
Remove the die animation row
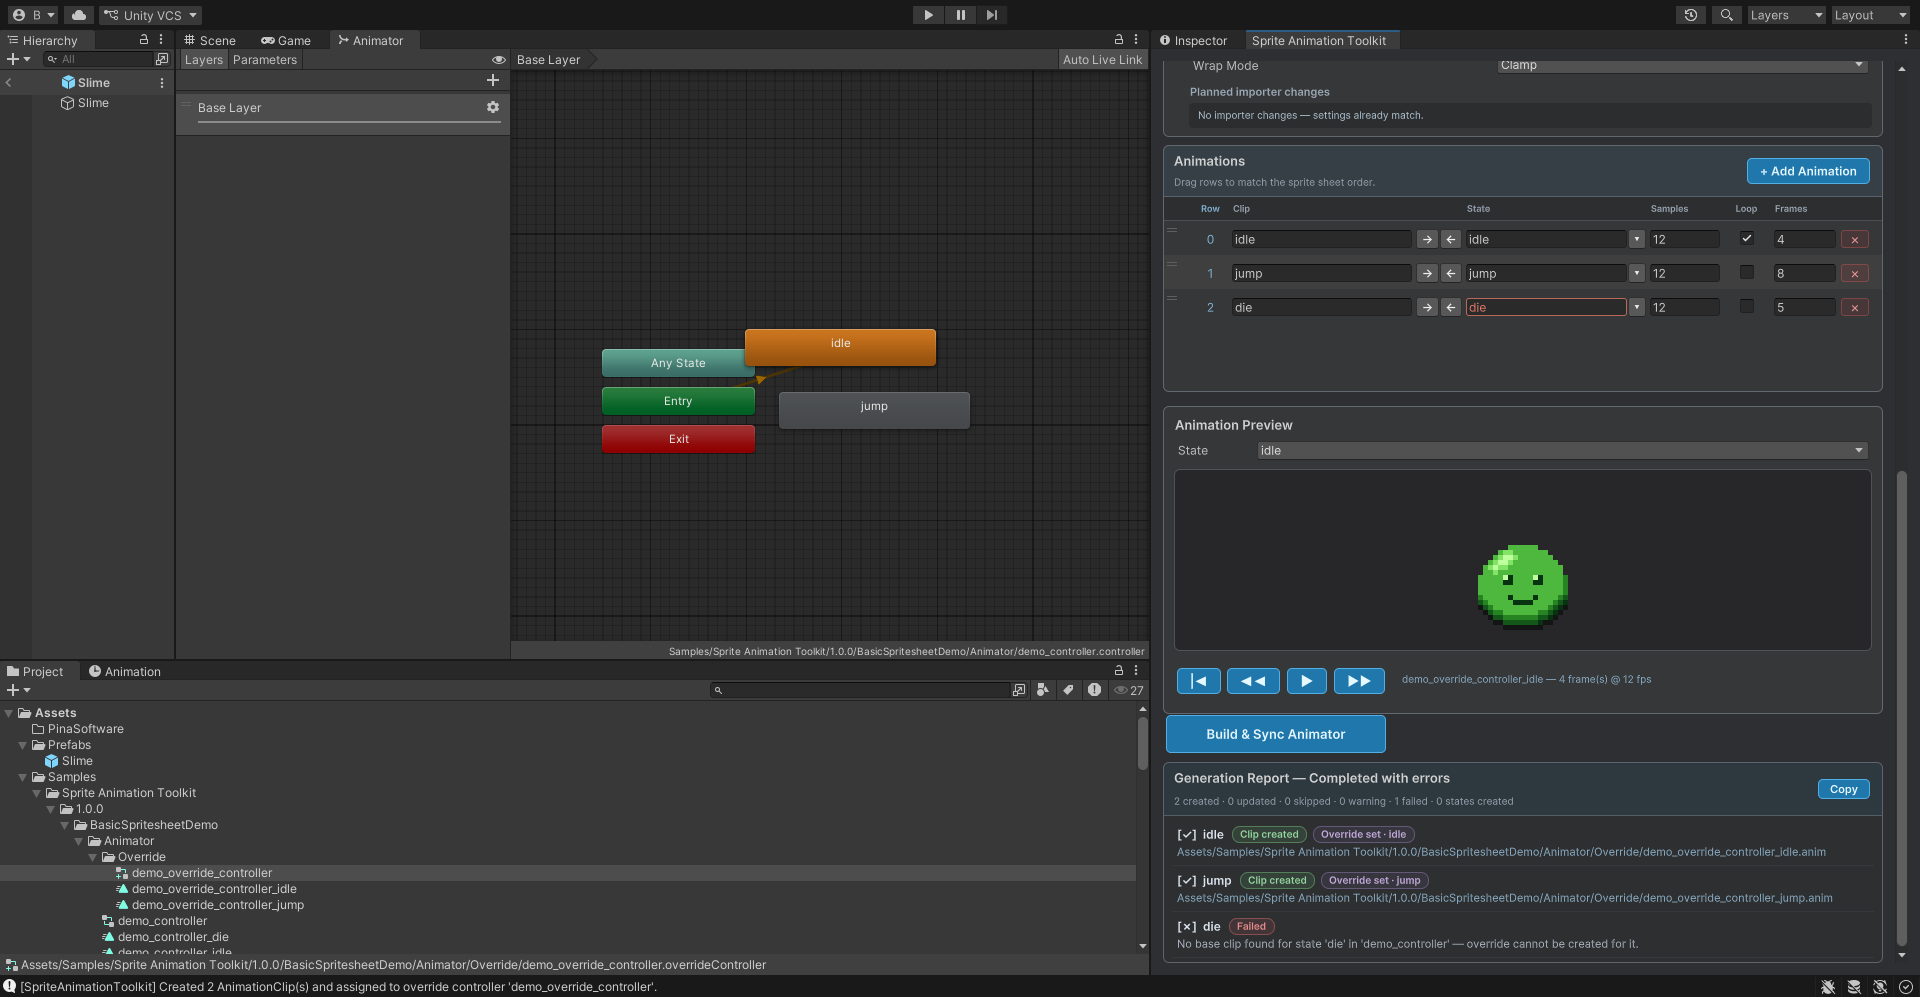(1855, 308)
